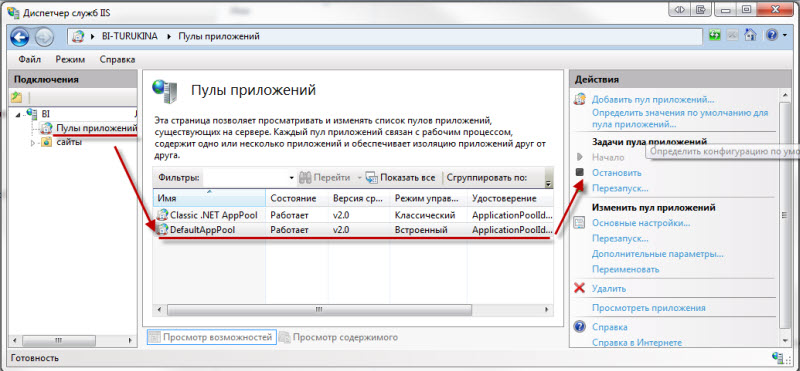
Task: Click the DefaultAppPool row icon
Action: tap(163, 230)
